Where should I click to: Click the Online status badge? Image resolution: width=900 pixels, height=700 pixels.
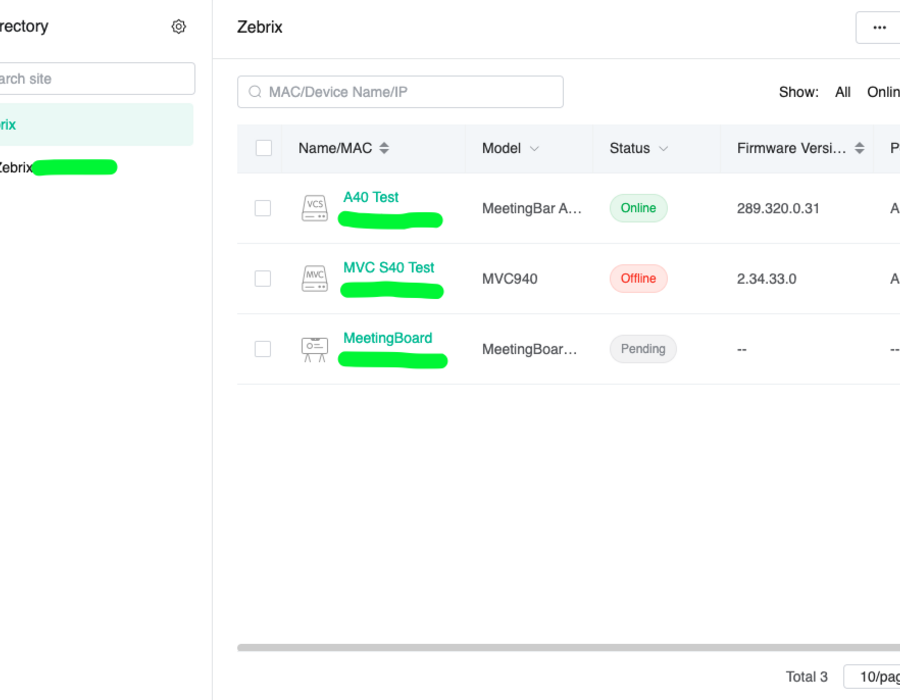pyautogui.click(x=638, y=208)
